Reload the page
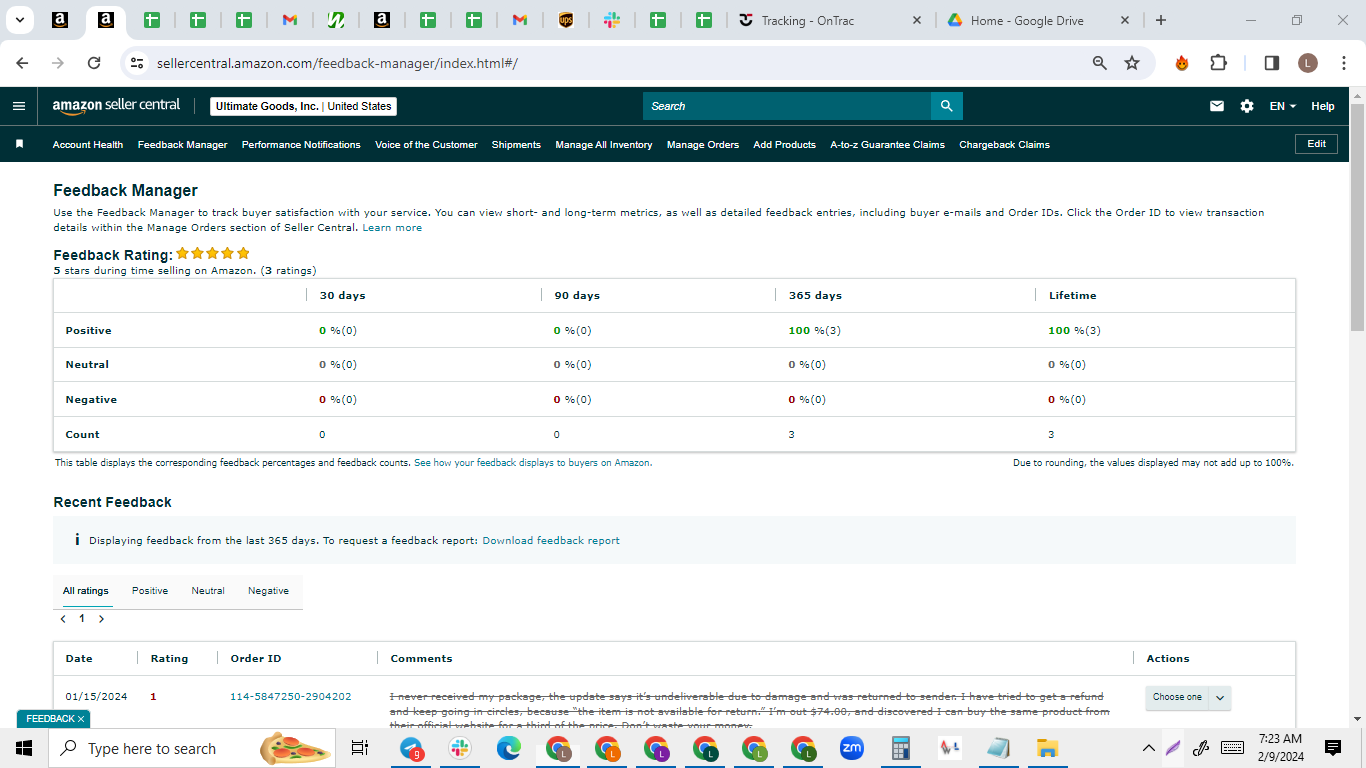 tap(94, 63)
